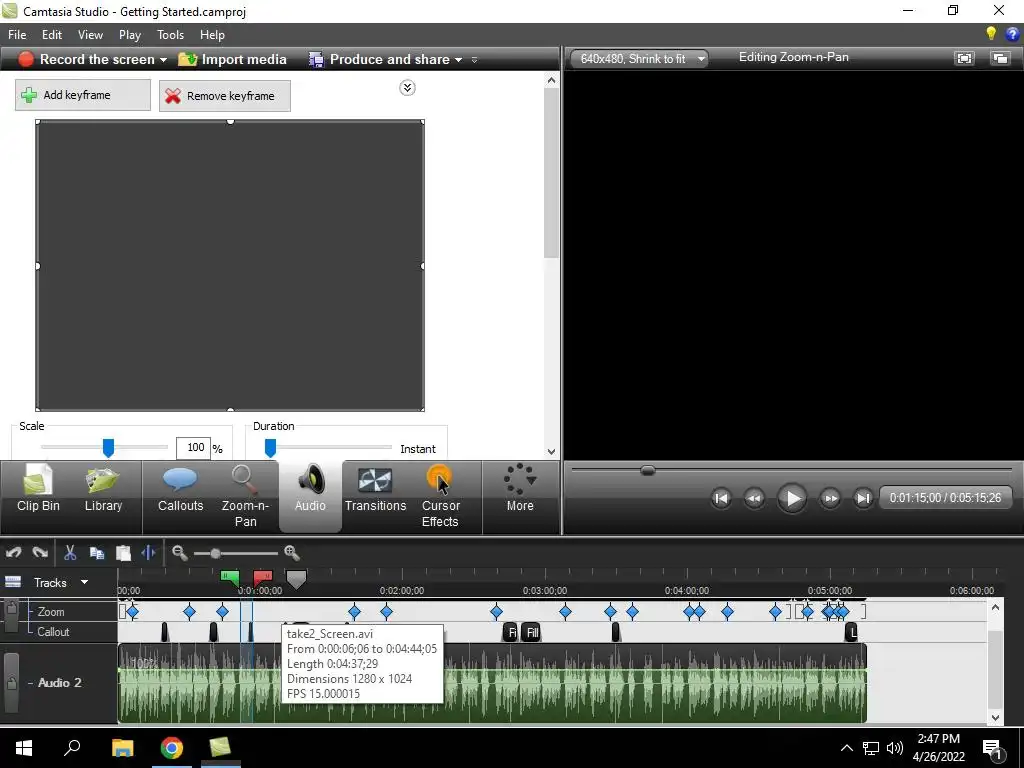Viewport: 1024px width, 768px height.
Task: Cut selection with the scissors icon
Action: pos(70,553)
